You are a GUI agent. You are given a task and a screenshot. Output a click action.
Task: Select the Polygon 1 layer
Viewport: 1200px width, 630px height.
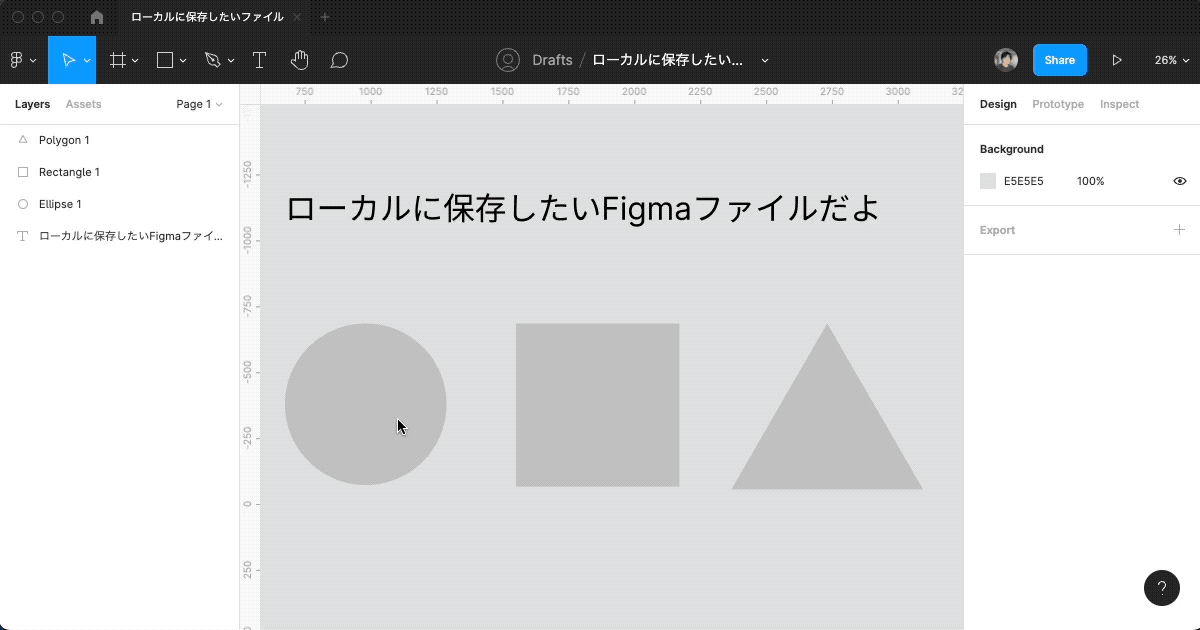pos(64,140)
